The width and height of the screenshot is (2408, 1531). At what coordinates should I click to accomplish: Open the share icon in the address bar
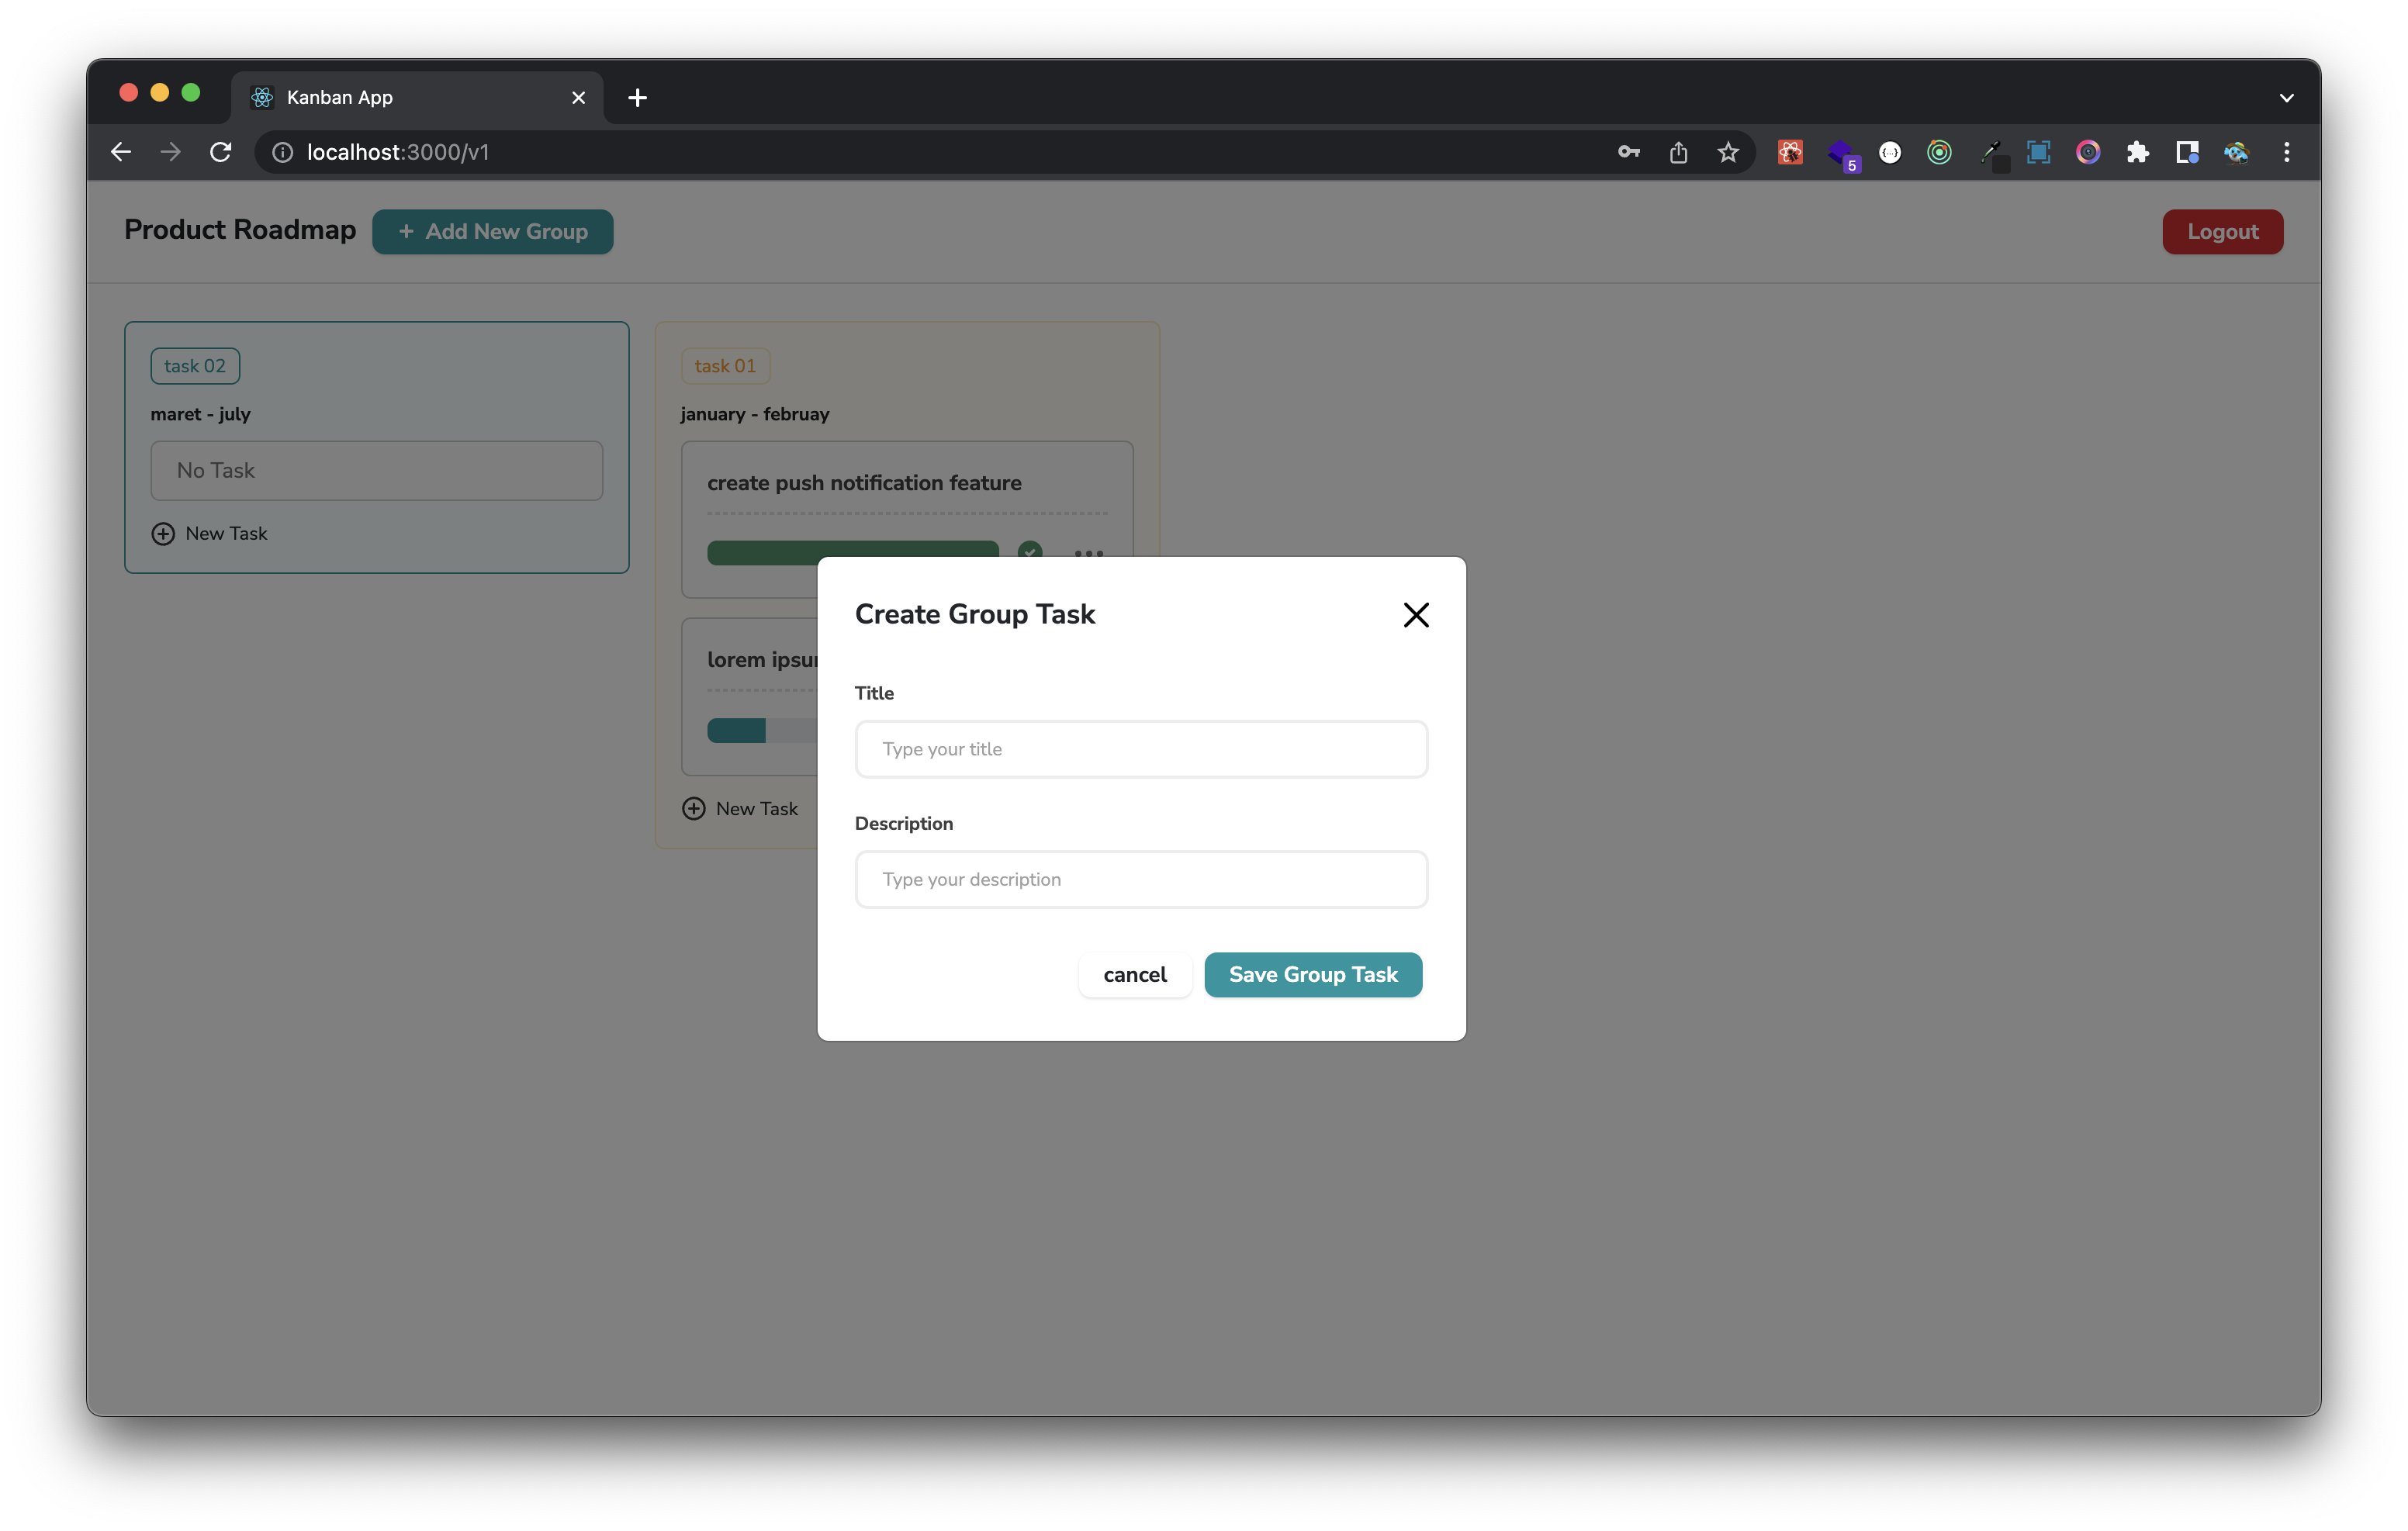(x=1678, y=152)
